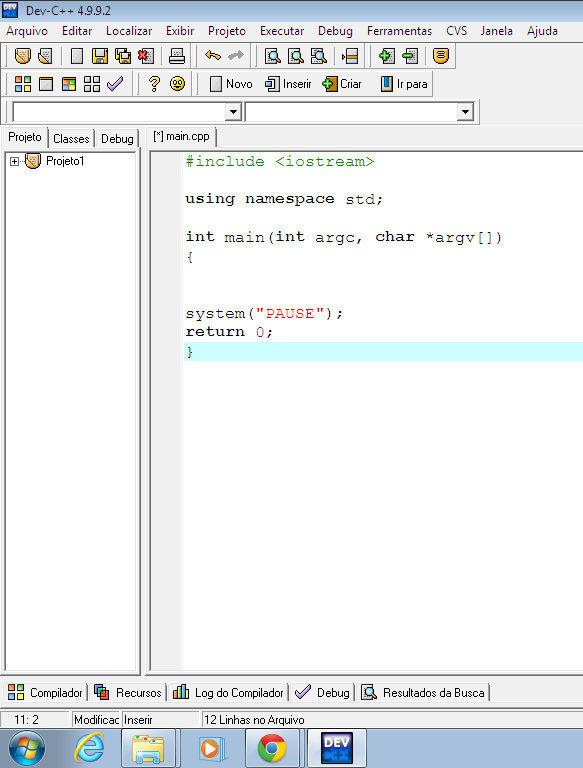
Task: Click the Criar toolbar button
Action: tap(342, 84)
